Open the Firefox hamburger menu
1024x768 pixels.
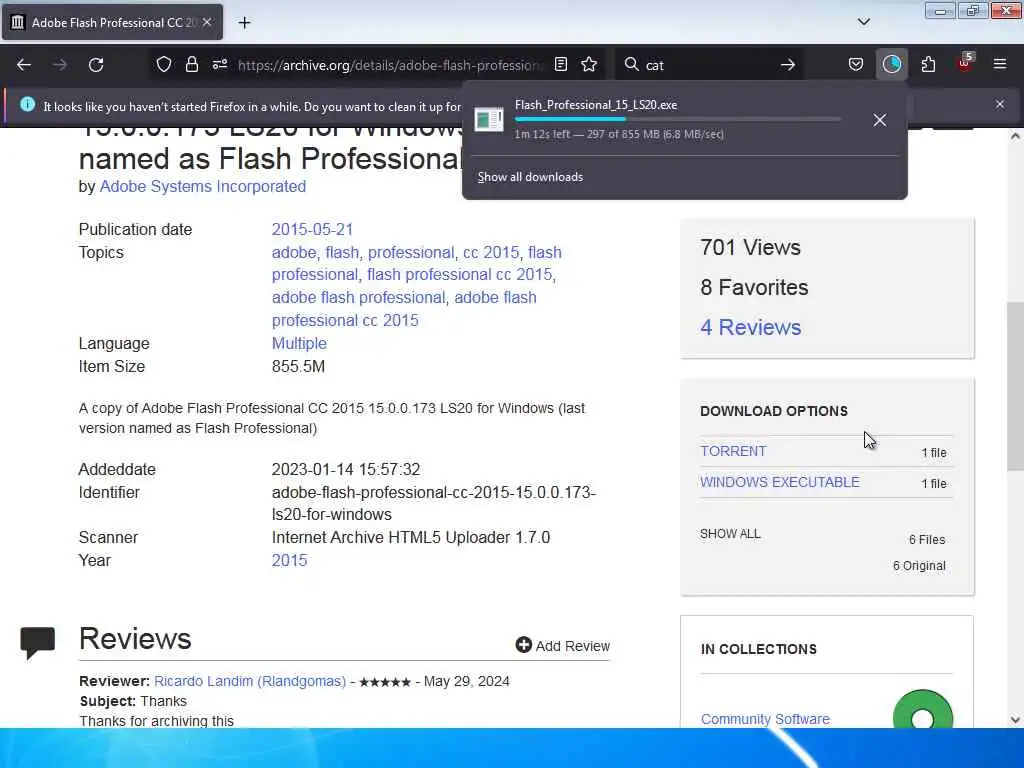[1000, 65]
